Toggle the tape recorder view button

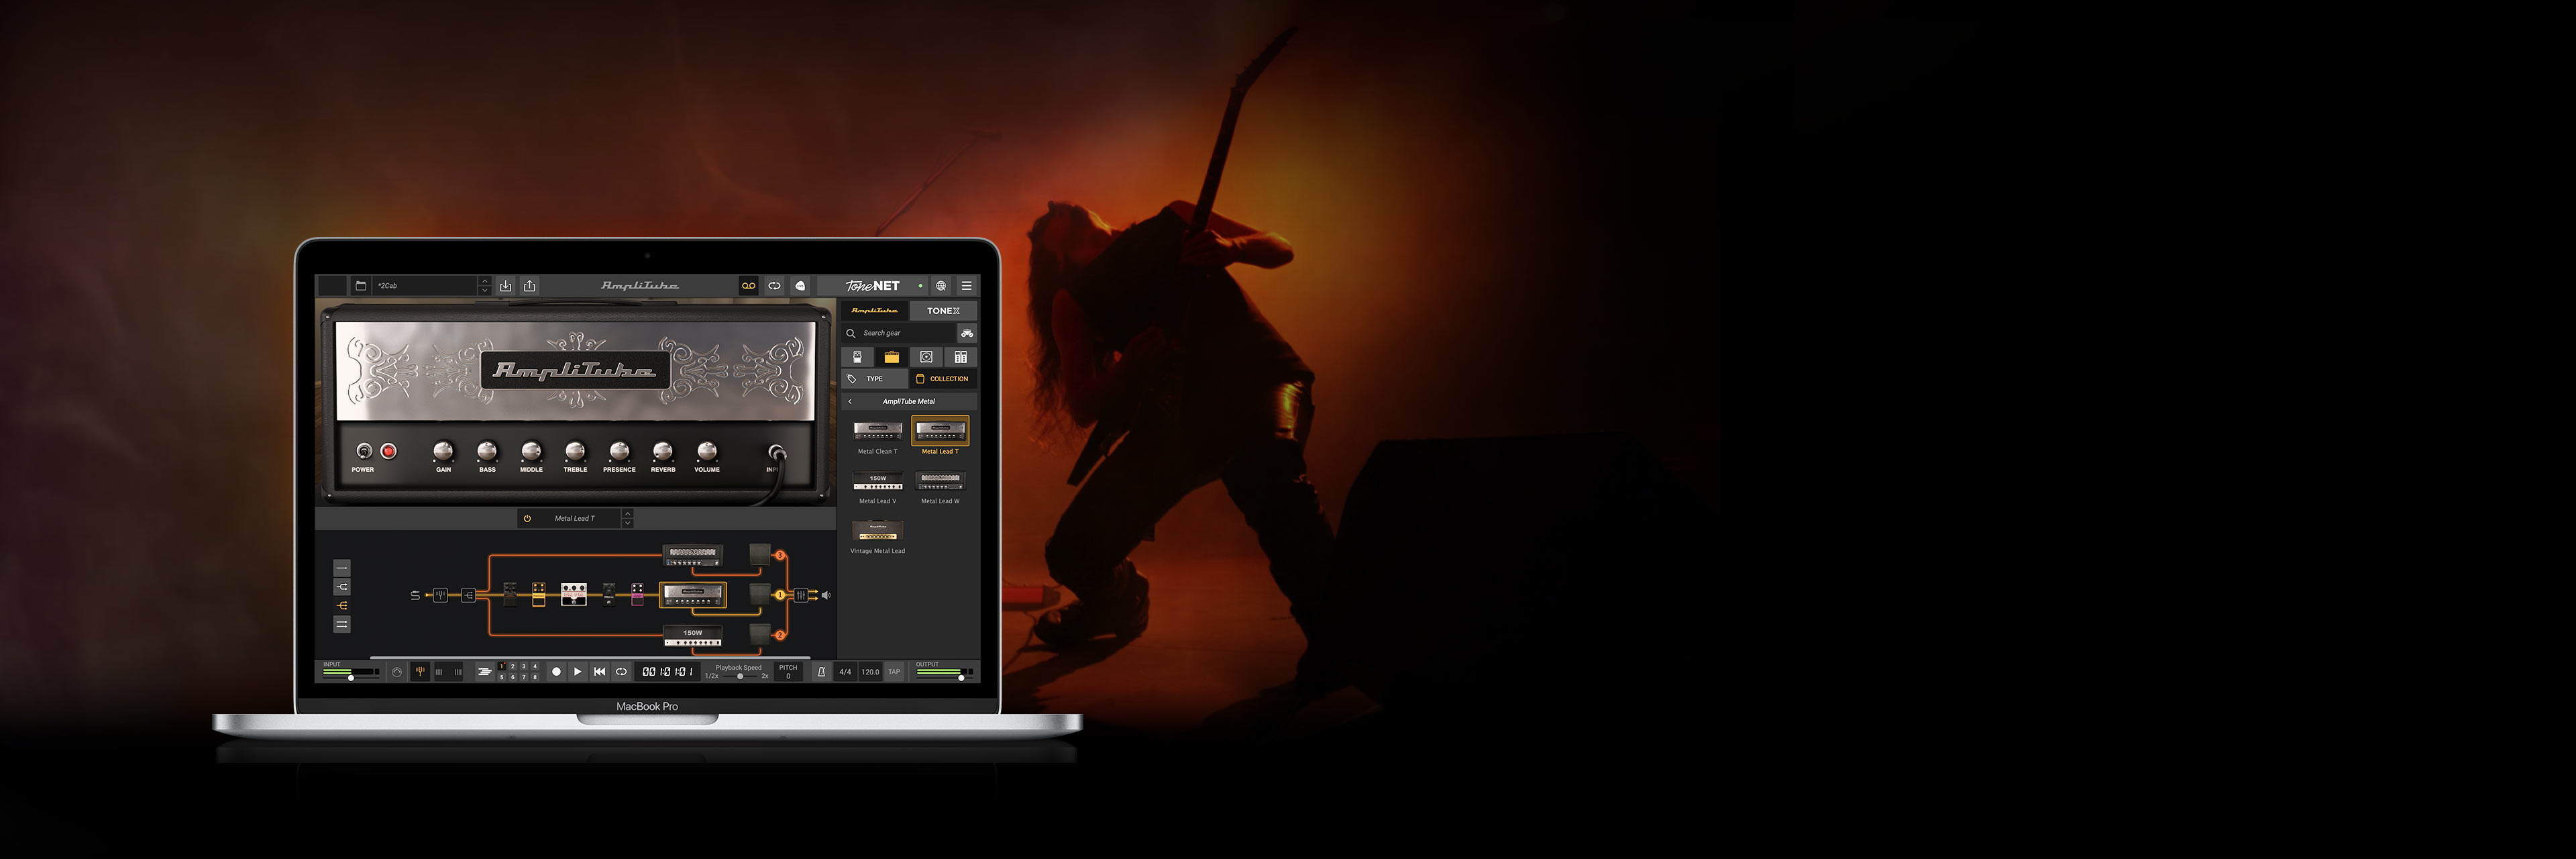click(748, 286)
